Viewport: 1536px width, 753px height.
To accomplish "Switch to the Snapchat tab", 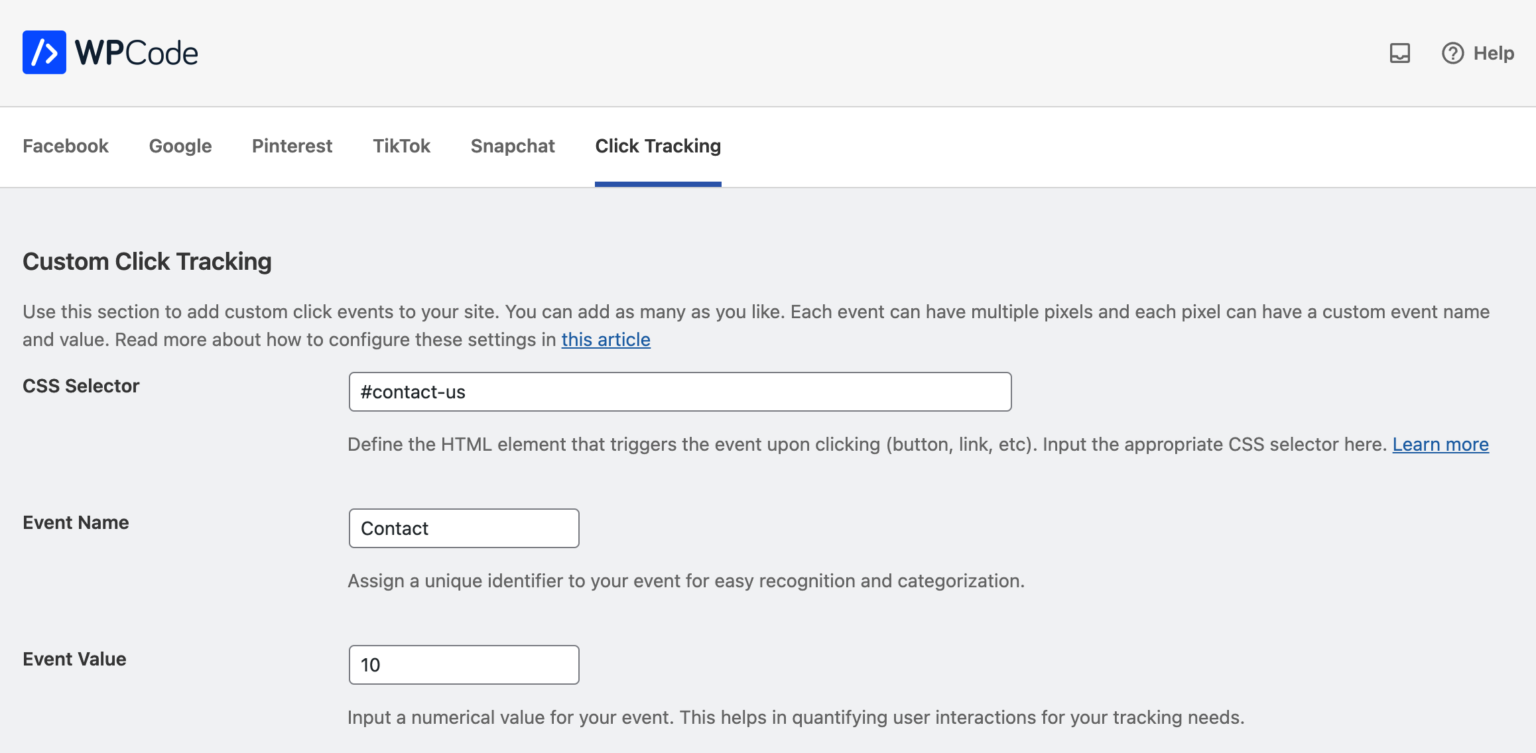I will tap(512, 146).
